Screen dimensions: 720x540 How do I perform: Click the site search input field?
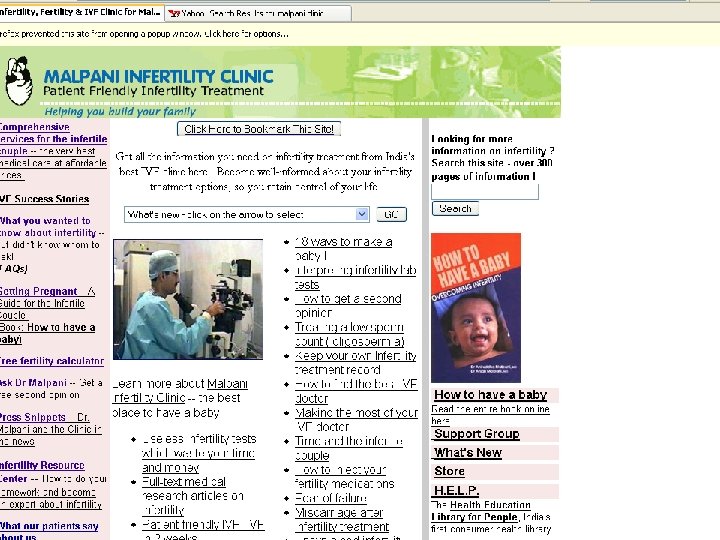[485, 191]
